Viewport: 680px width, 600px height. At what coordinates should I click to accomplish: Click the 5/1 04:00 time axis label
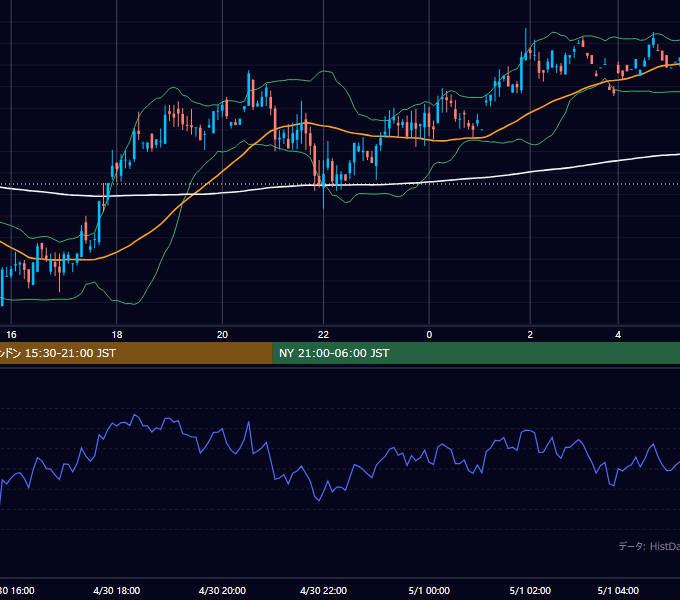(x=618, y=590)
